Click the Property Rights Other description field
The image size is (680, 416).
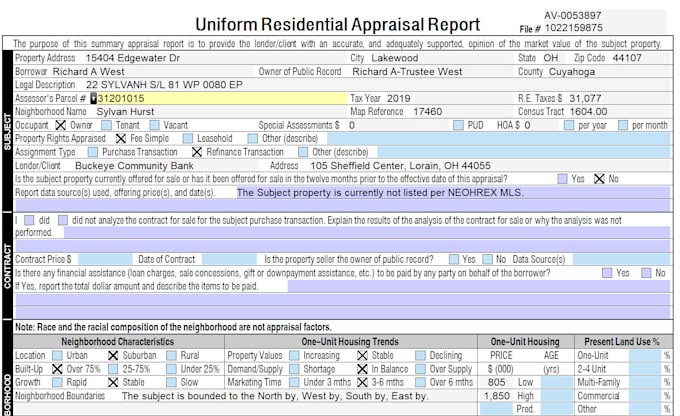pyautogui.click(x=499, y=138)
